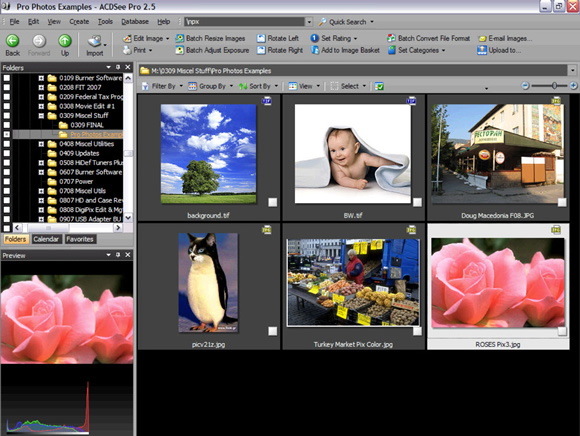Close the Folders pane
This screenshot has width=580, height=436.
point(128,67)
